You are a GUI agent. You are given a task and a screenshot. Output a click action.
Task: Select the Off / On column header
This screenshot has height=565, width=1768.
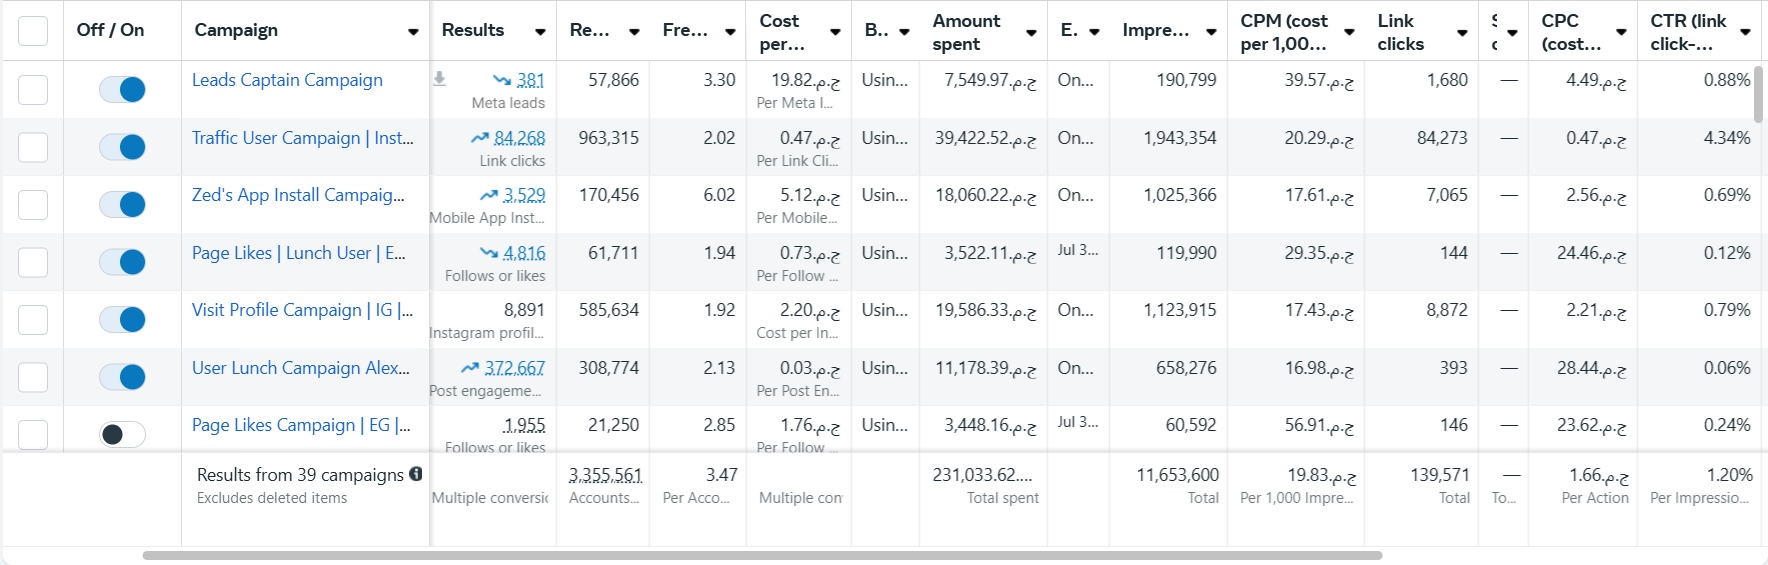point(110,30)
